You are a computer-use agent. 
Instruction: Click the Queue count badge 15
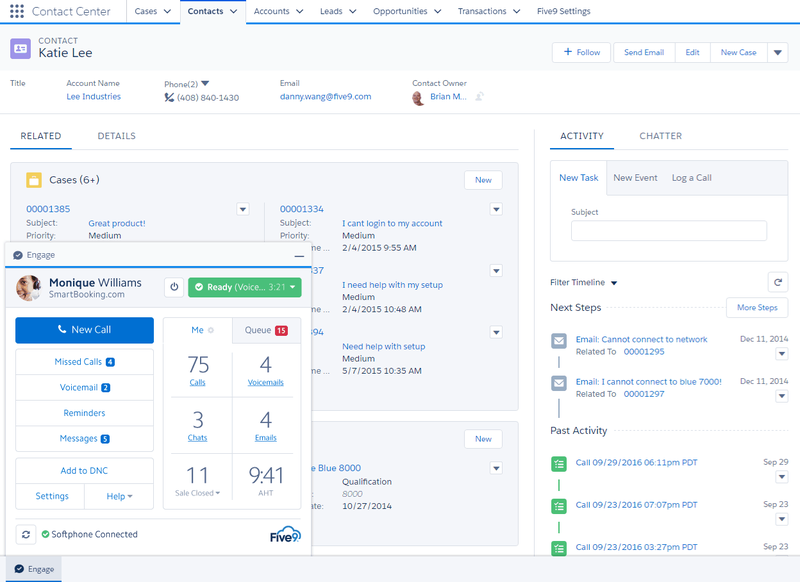click(x=281, y=331)
